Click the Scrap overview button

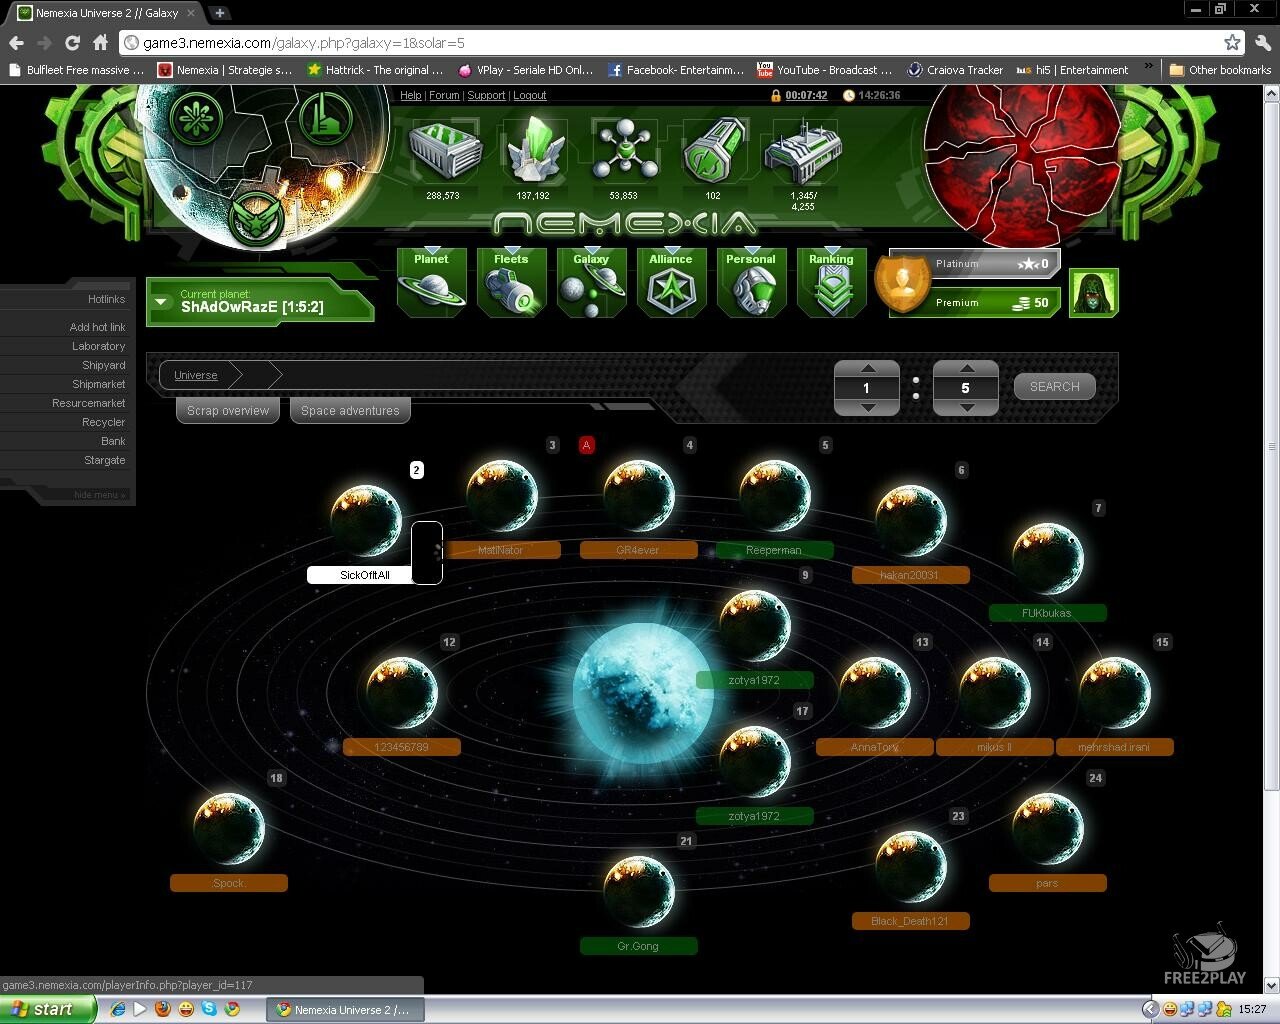(228, 411)
